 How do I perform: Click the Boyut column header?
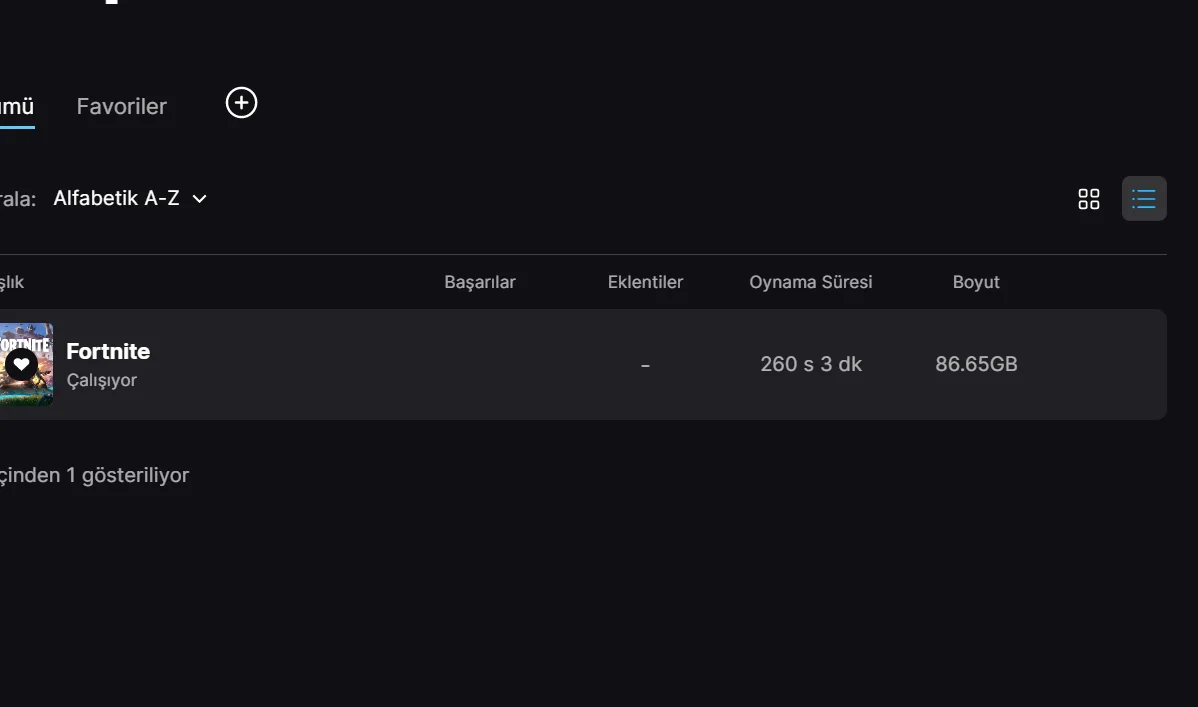[x=976, y=282]
